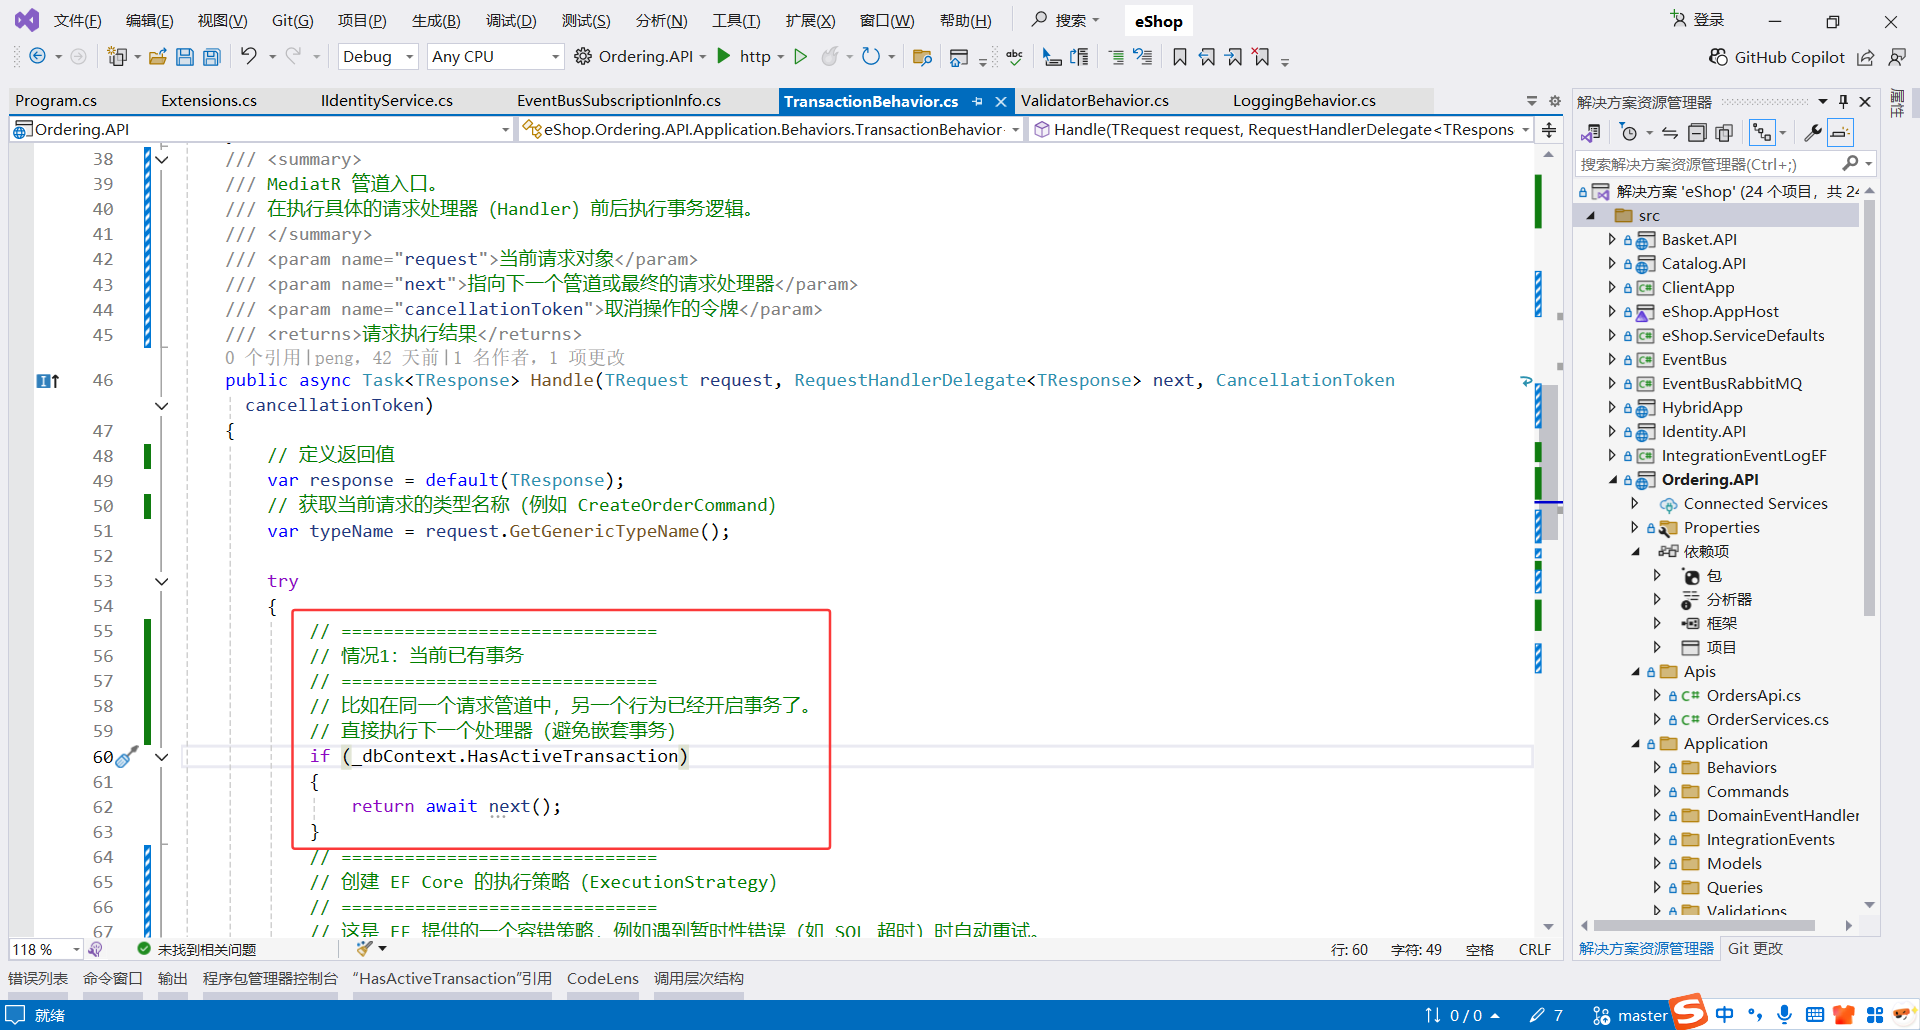Open the Debug configuration dropdown
The image size is (1920, 1030).
pos(378,57)
